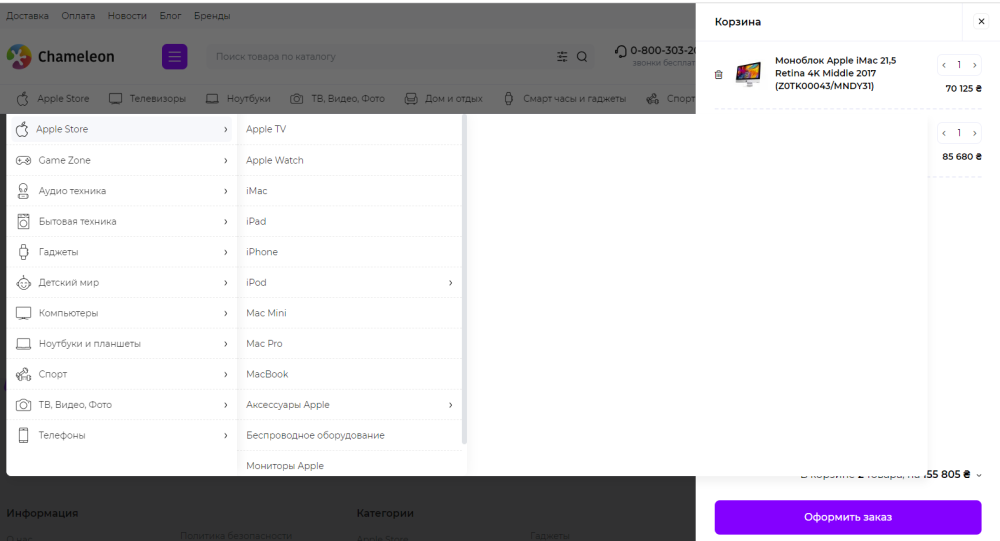Open the Оплата link in top bar

click(x=78, y=16)
